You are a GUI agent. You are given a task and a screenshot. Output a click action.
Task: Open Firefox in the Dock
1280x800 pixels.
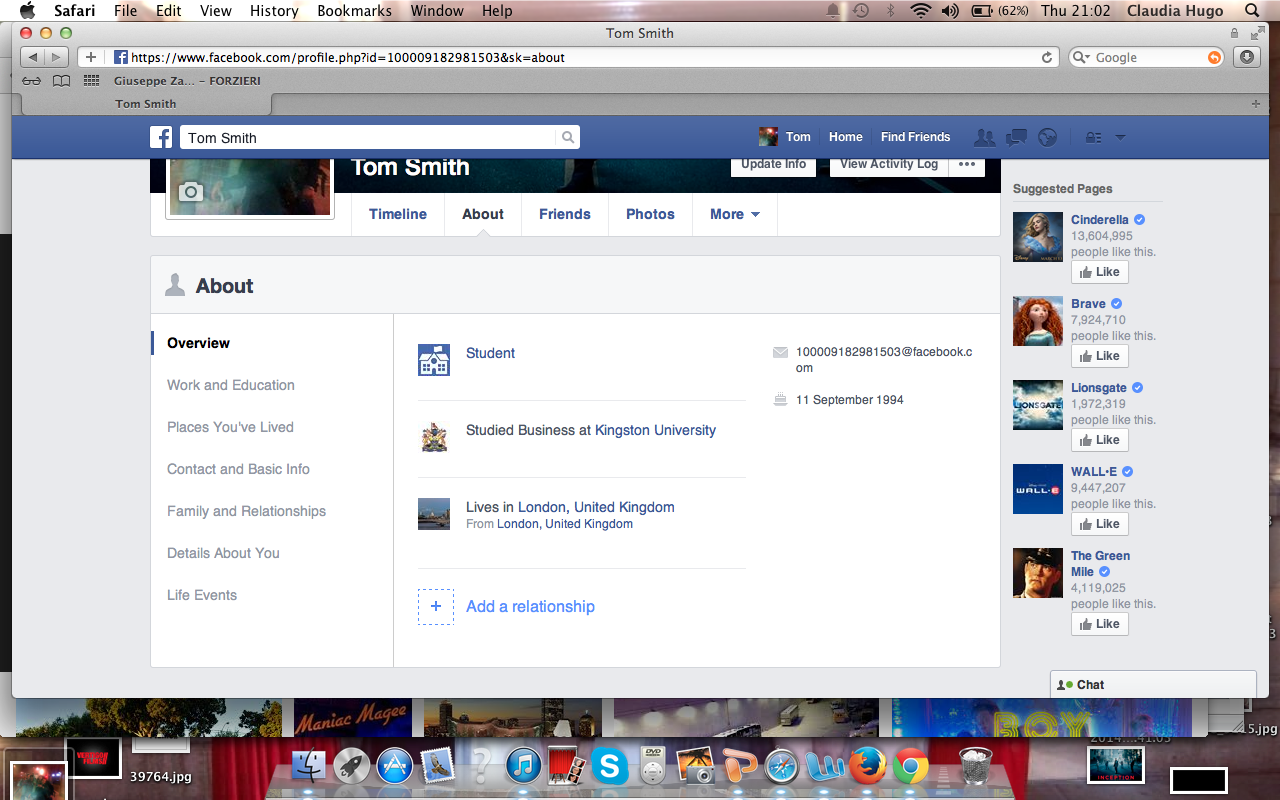point(868,767)
